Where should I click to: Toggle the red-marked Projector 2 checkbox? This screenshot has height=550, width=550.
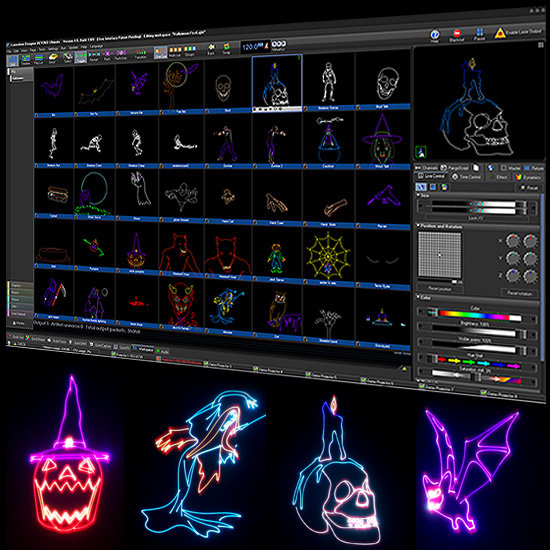pos(159,359)
